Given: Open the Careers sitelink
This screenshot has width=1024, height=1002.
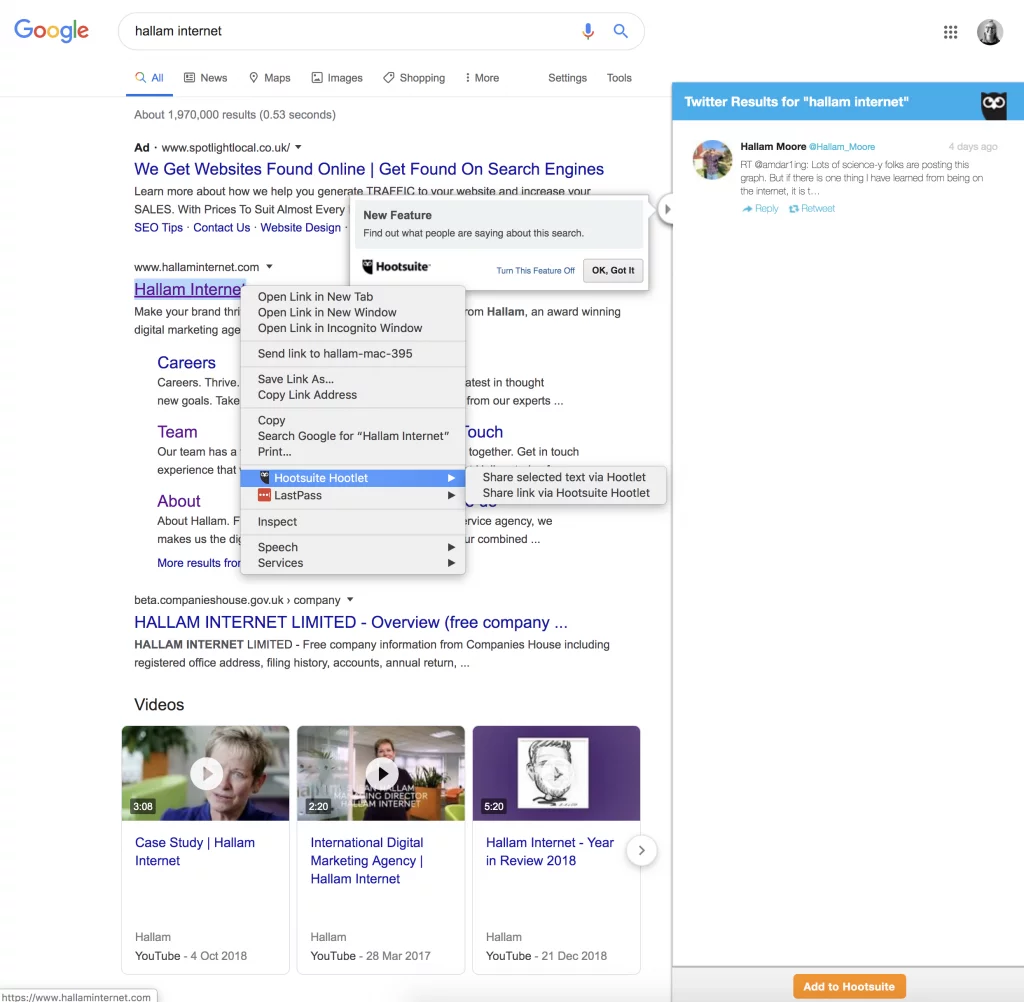Looking at the screenshot, I should point(186,363).
